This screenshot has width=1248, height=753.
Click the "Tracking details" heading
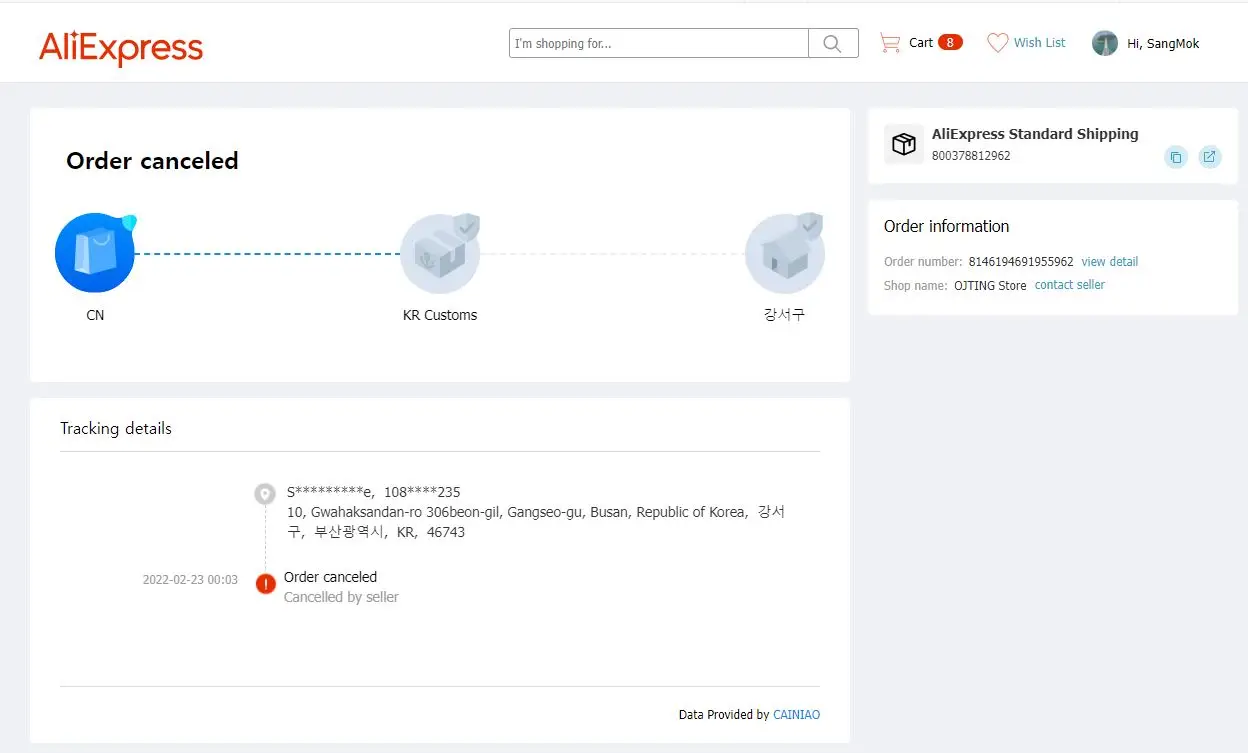116,428
